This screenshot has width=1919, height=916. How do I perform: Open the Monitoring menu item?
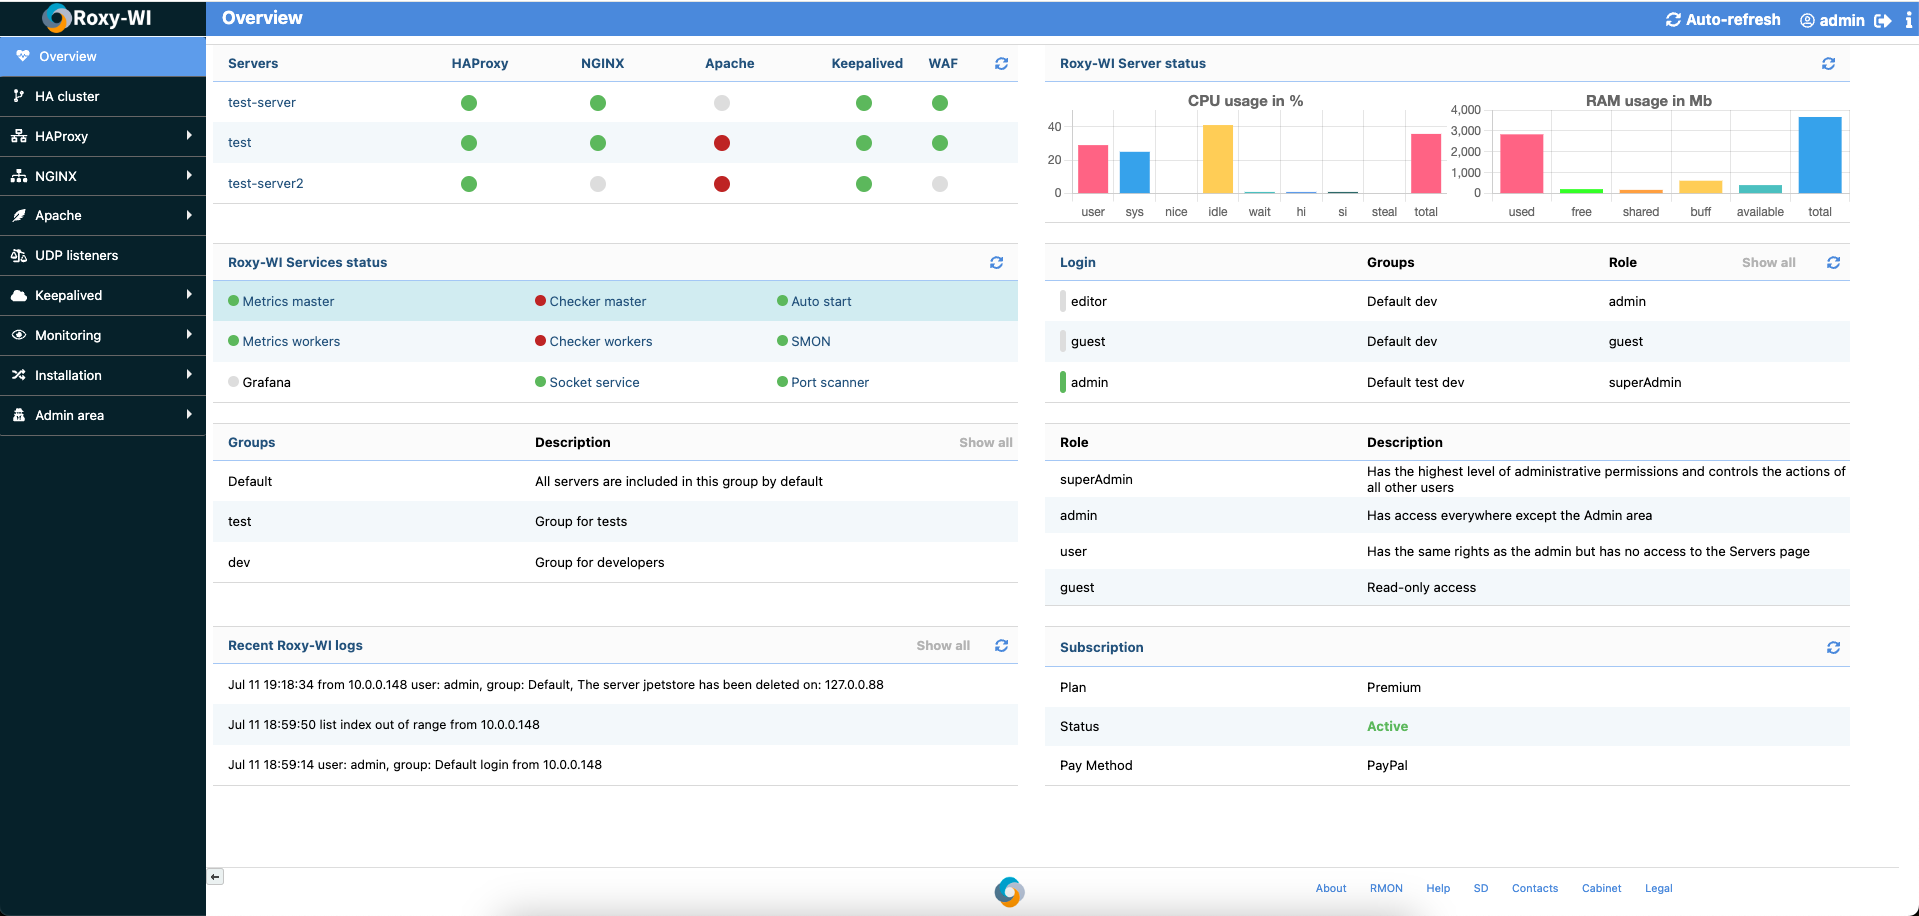103,335
